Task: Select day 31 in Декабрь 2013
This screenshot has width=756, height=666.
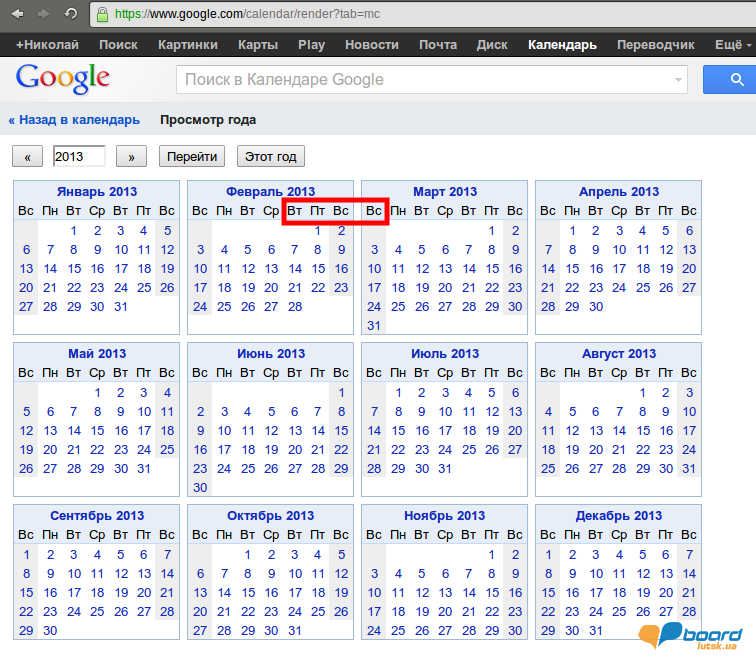Action: pos(595,630)
